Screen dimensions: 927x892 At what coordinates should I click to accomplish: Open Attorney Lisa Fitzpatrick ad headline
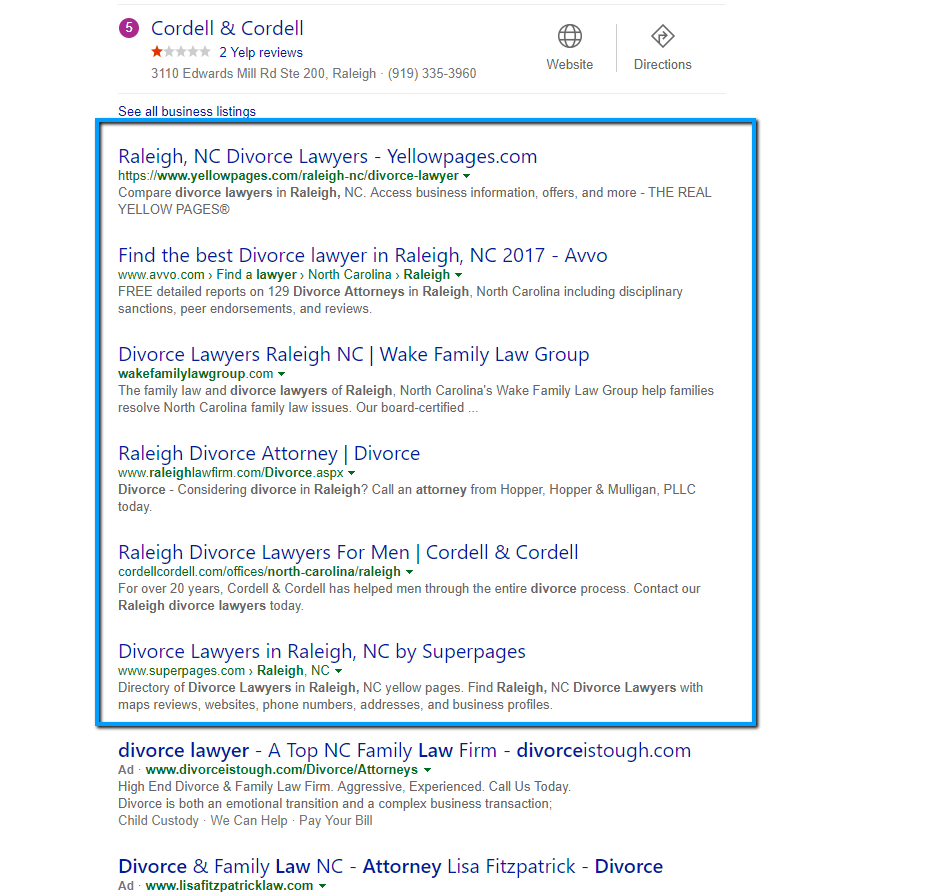tap(390, 867)
